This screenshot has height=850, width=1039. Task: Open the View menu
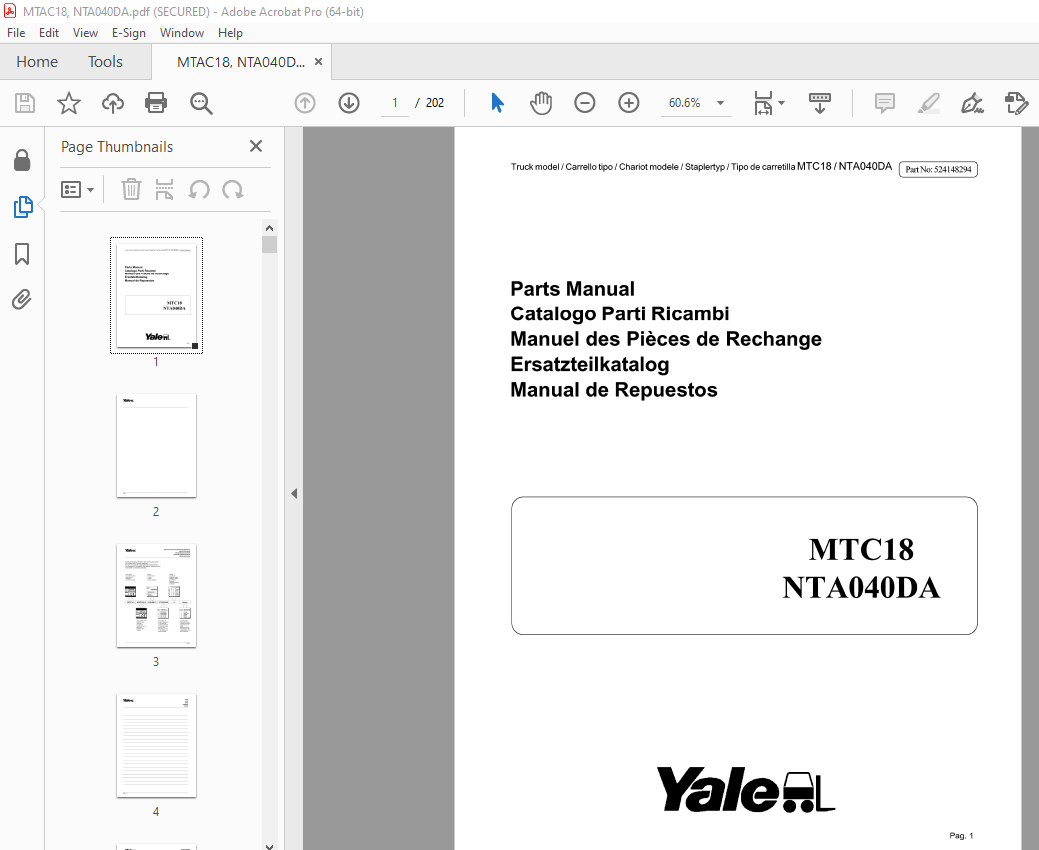85,32
